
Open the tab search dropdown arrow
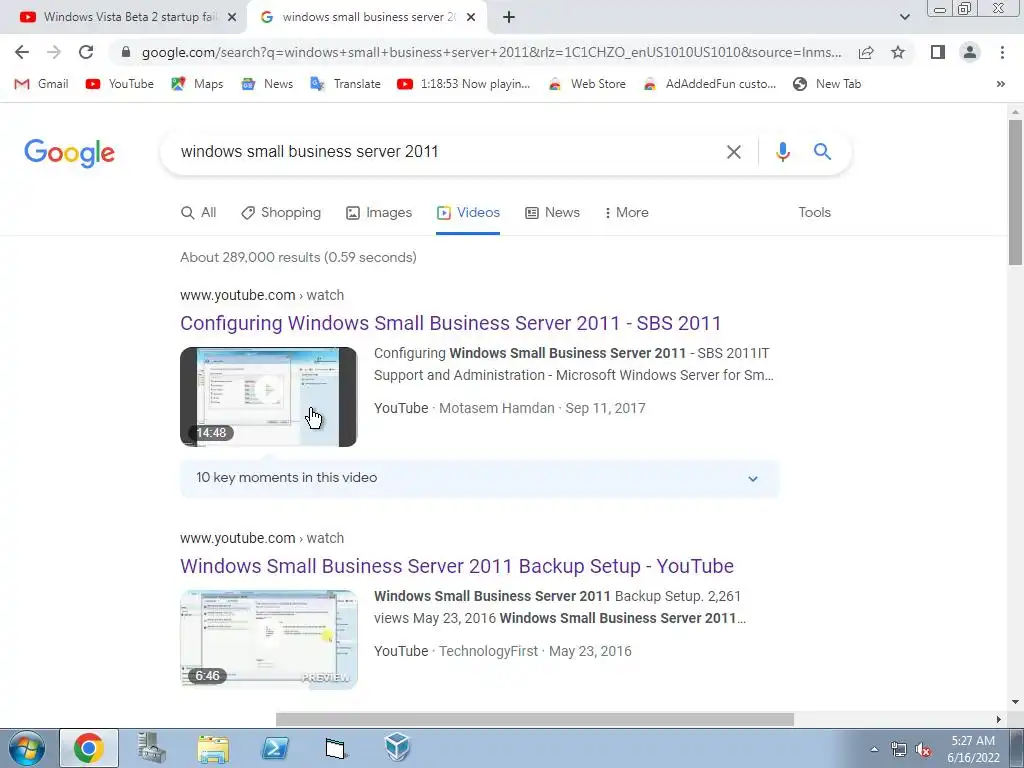click(x=904, y=17)
